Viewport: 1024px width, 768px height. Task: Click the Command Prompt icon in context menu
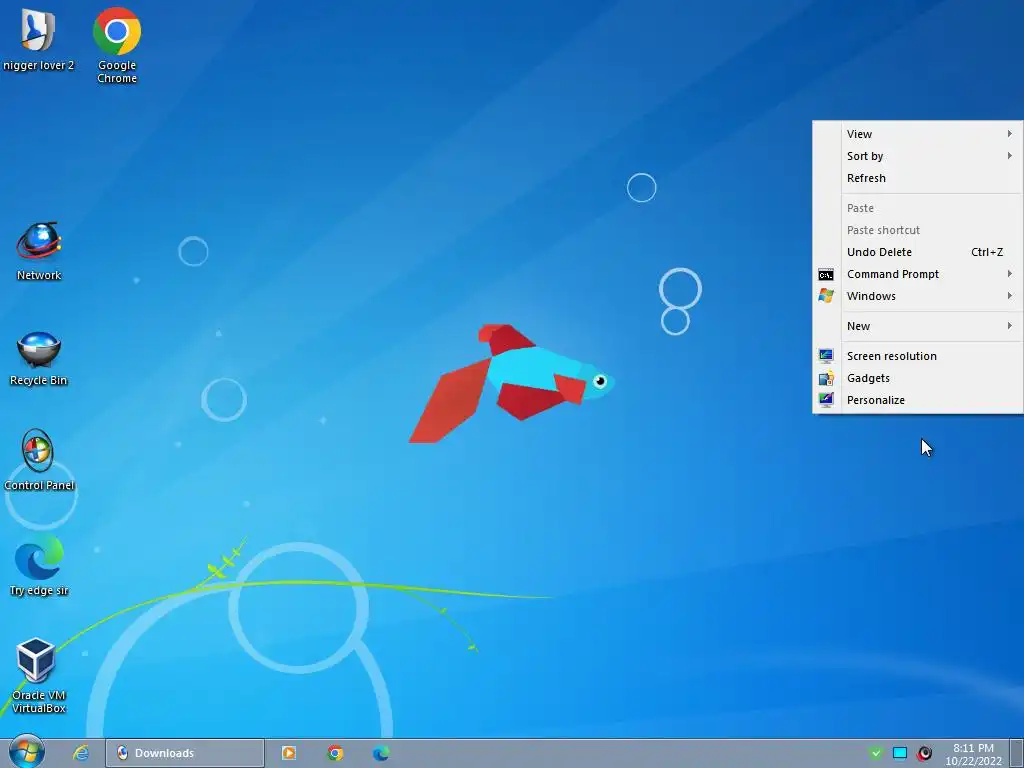coord(825,274)
